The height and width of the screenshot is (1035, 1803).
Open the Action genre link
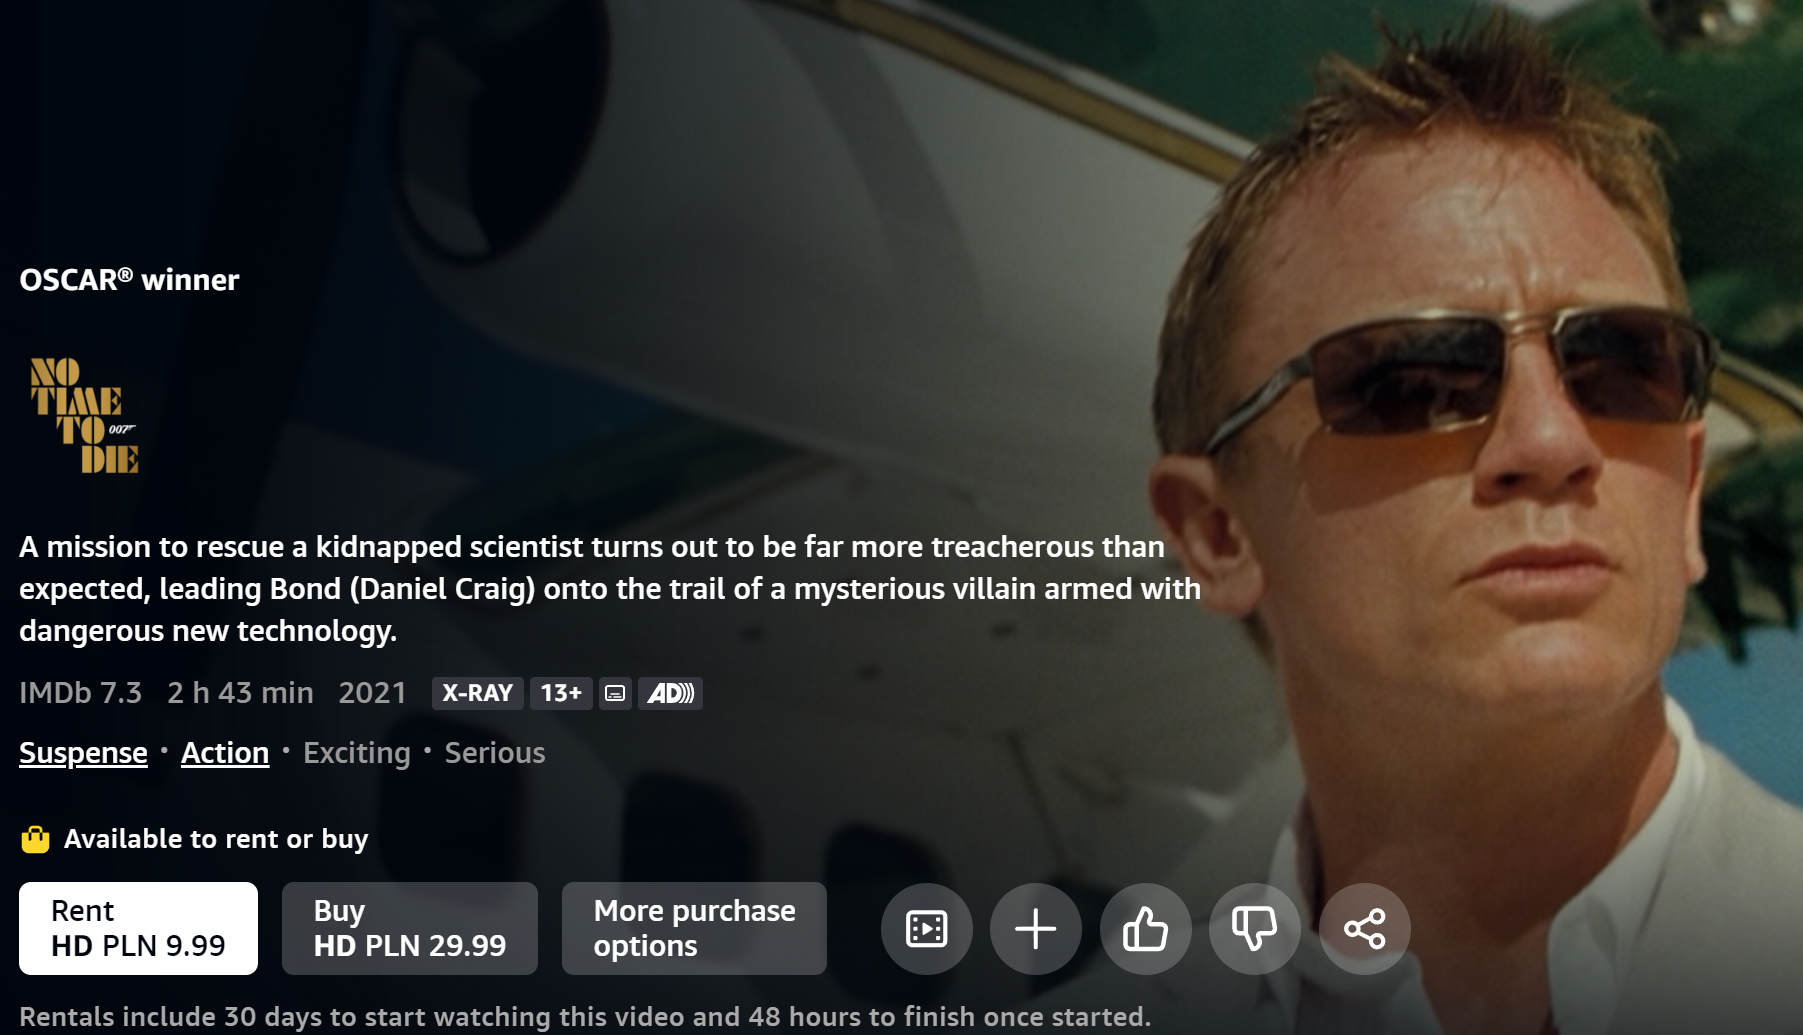(x=225, y=753)
